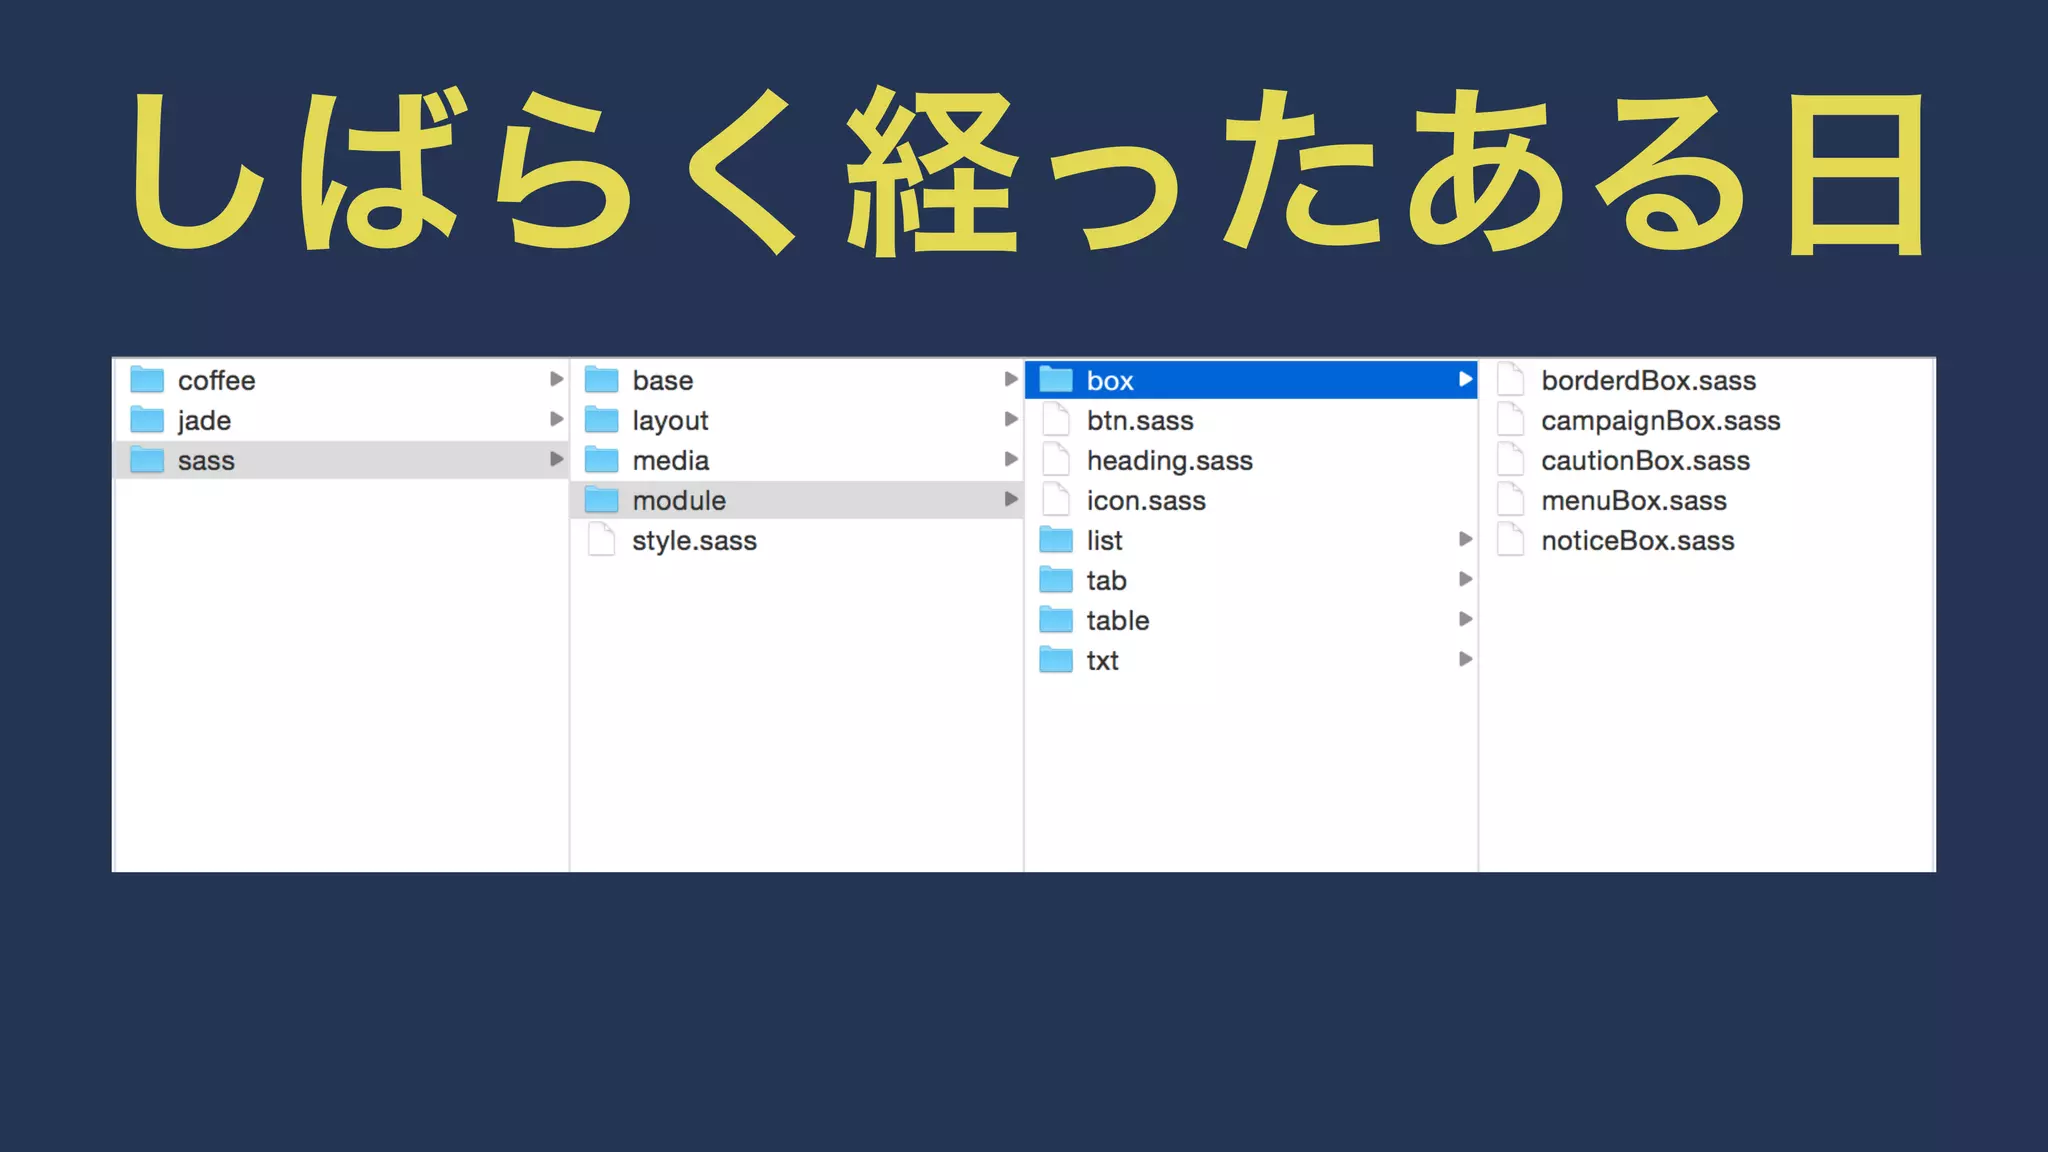
Task: Select the 'layout' folder name
Action: [670, 421]
